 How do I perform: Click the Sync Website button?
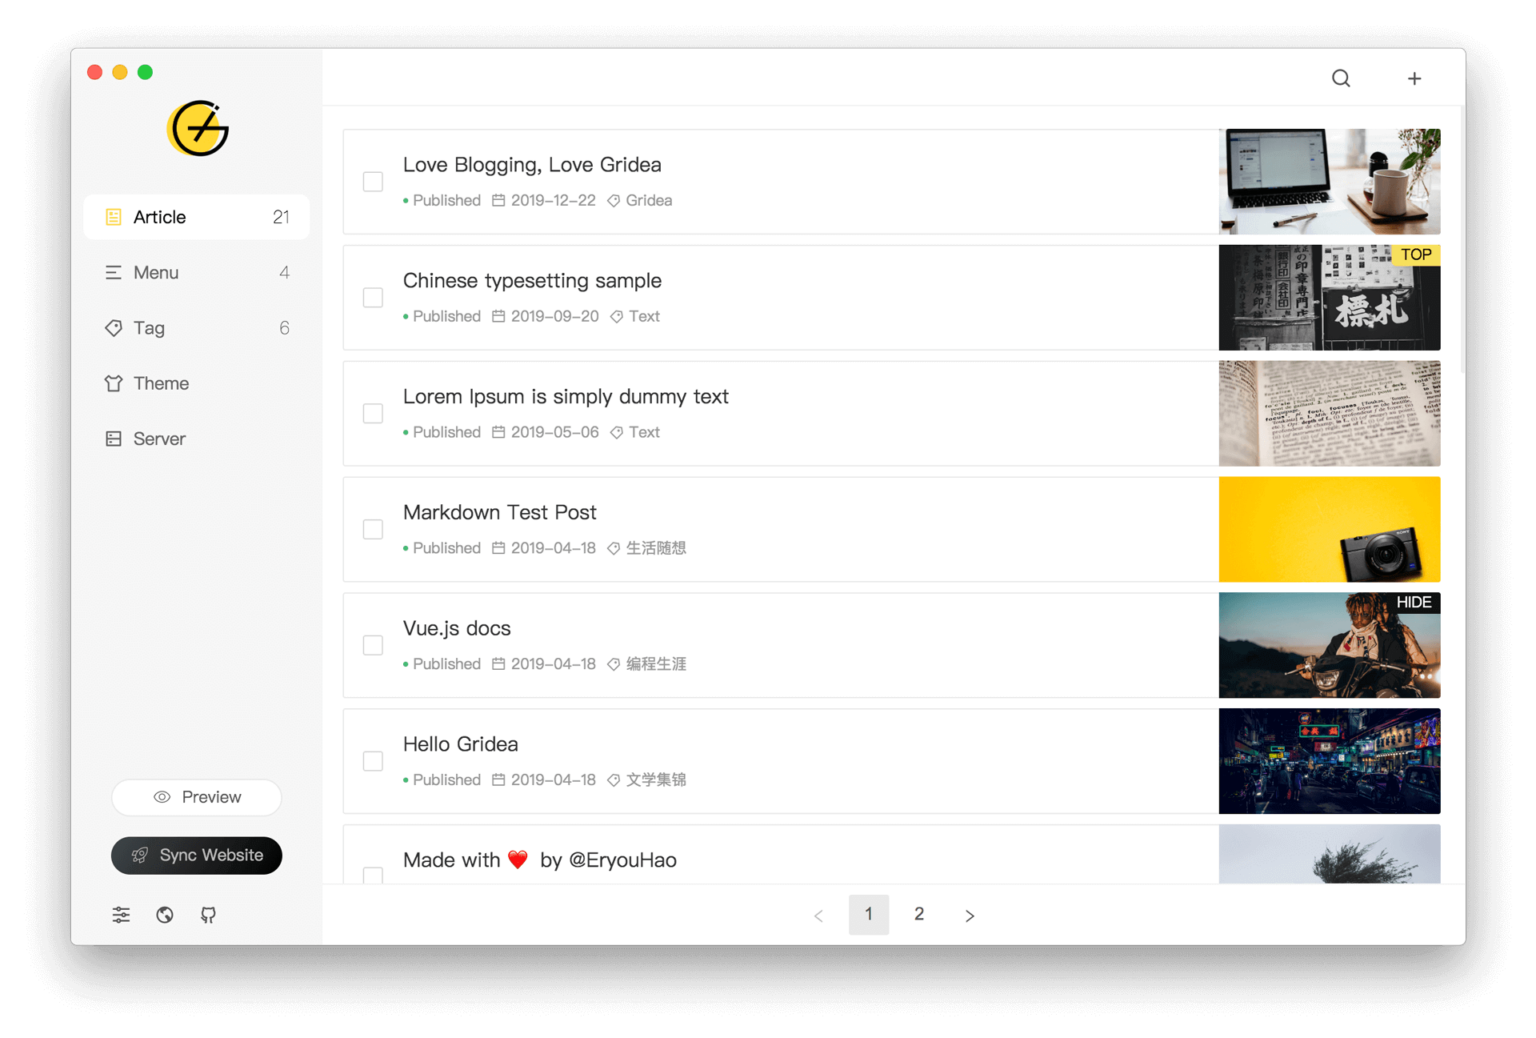click(196, 855)
